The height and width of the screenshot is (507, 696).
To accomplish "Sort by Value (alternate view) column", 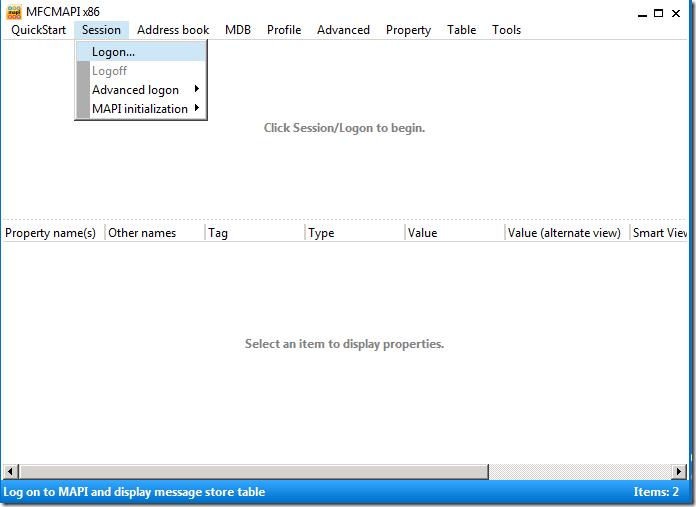I will point(567,233).
